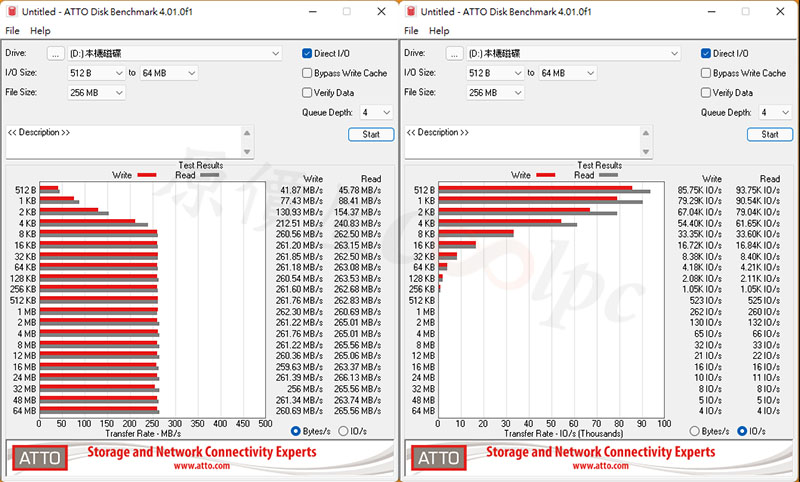Minimize the right ATTO window
The height and width of the screenshot is (482, 800).
click(x=713, y=11)
